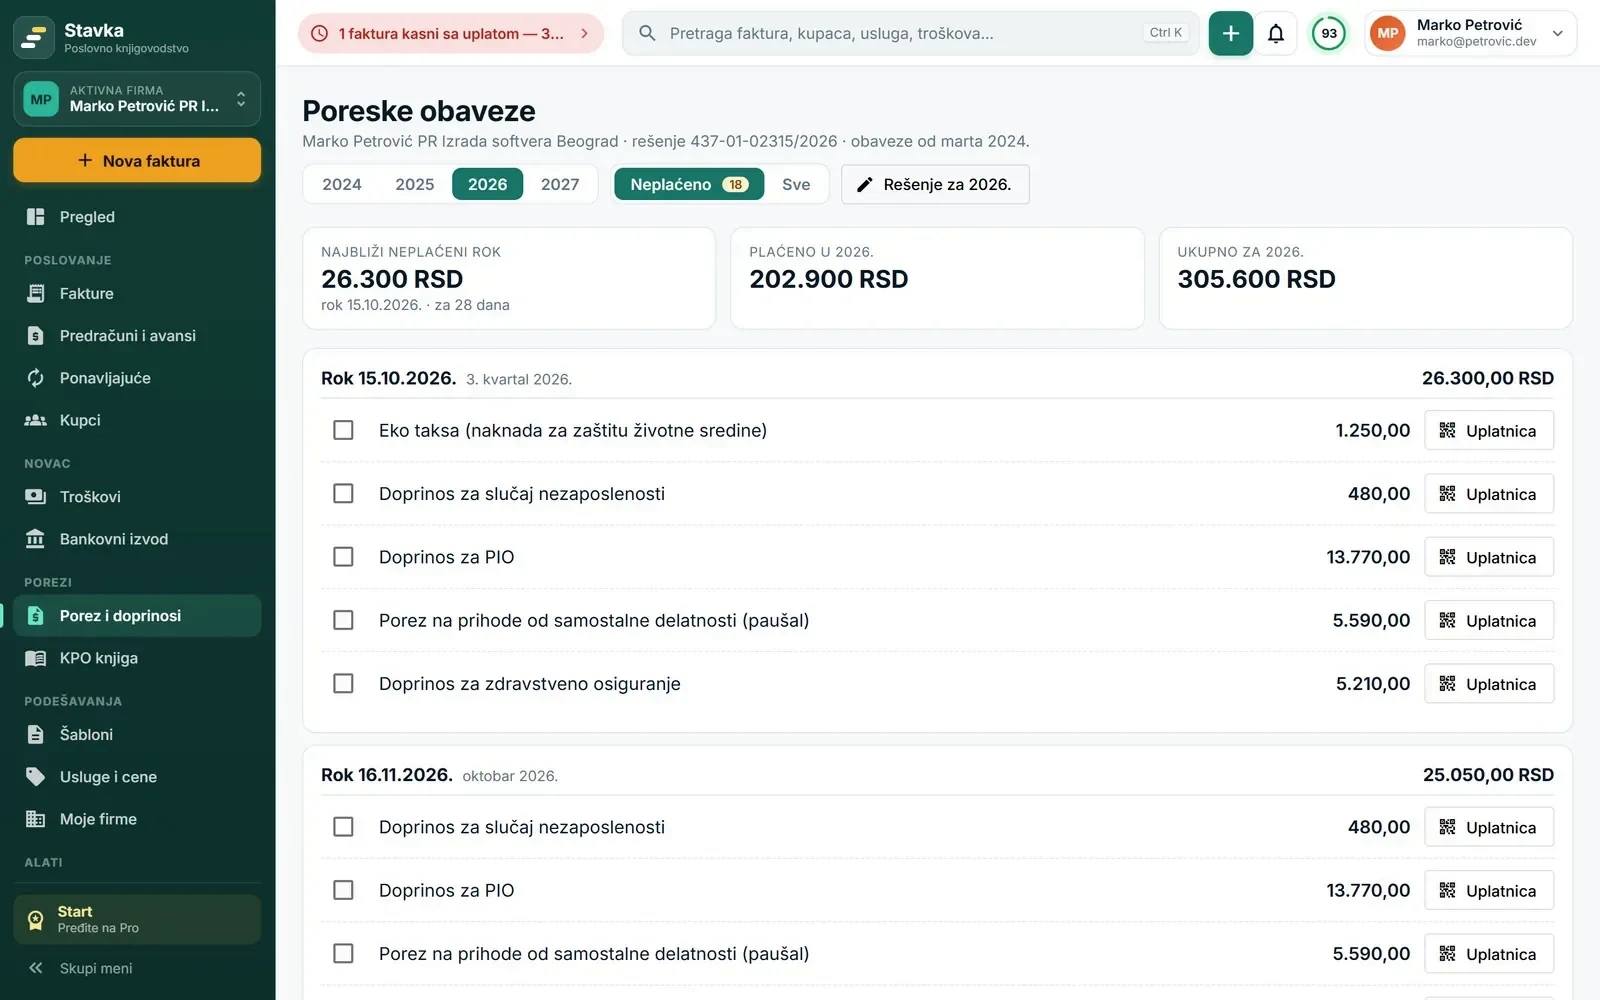Switch filter to Sve

[796, 184]
